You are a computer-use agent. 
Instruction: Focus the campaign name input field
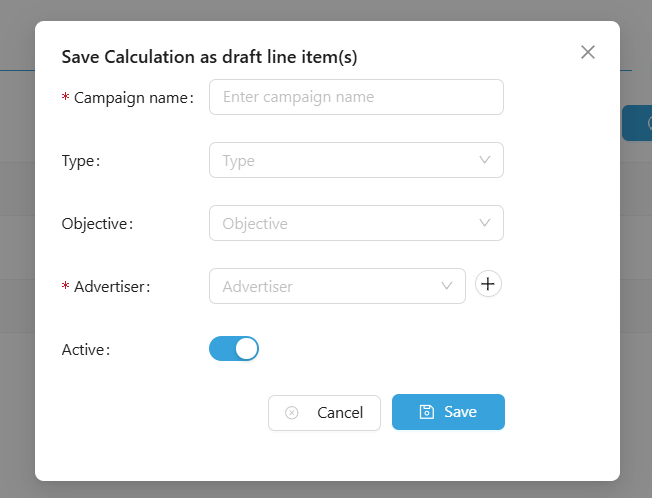coord(356,97)
